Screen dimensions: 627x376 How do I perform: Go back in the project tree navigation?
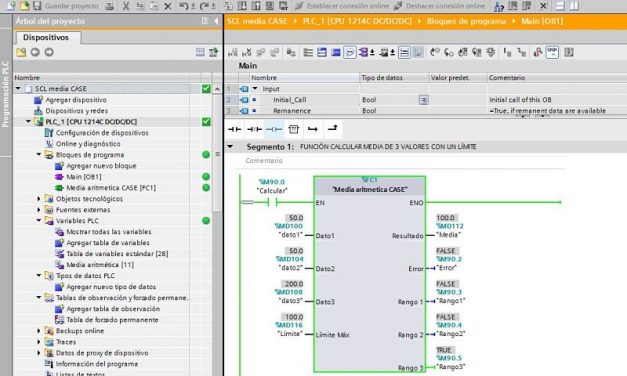pos(35,52)
